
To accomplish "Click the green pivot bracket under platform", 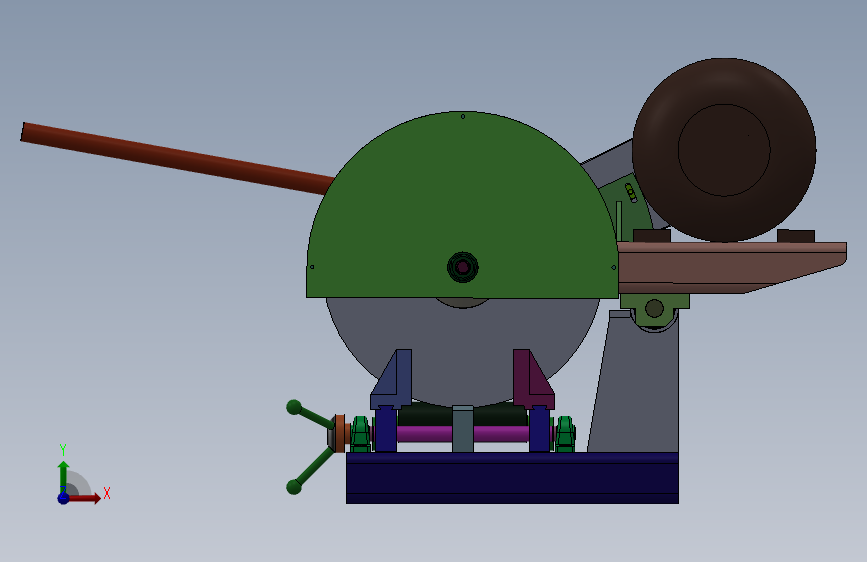I will point(654,309).
